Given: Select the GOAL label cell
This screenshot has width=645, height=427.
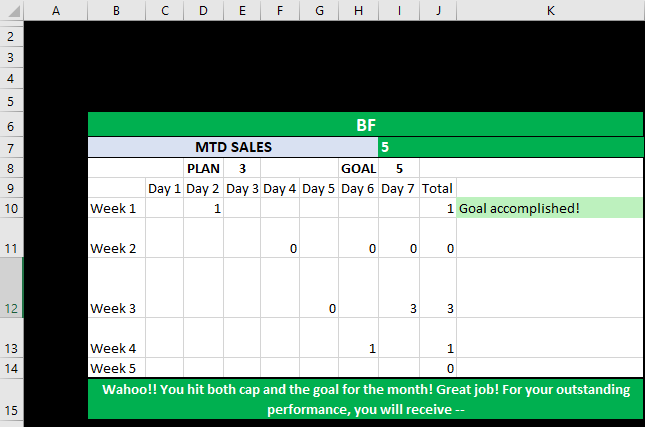Looking at the screenshot, I should (358, 168).
